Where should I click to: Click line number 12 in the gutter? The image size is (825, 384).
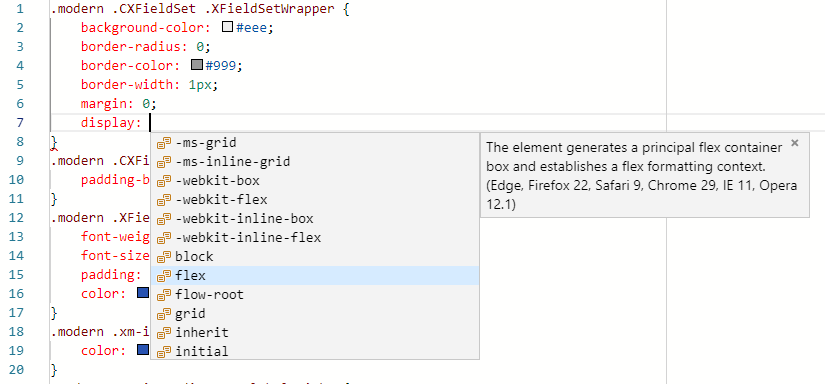pyautogui.click(x=16, y=218)
